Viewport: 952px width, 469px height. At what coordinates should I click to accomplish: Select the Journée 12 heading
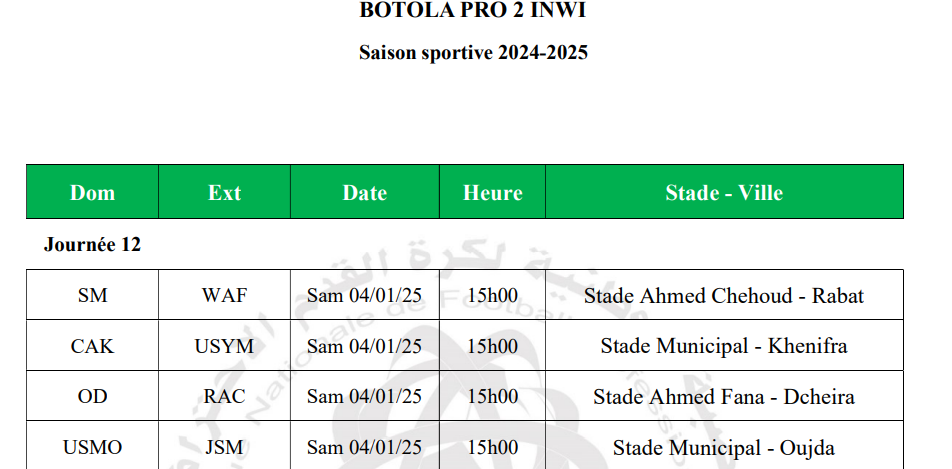pos(92,245)
